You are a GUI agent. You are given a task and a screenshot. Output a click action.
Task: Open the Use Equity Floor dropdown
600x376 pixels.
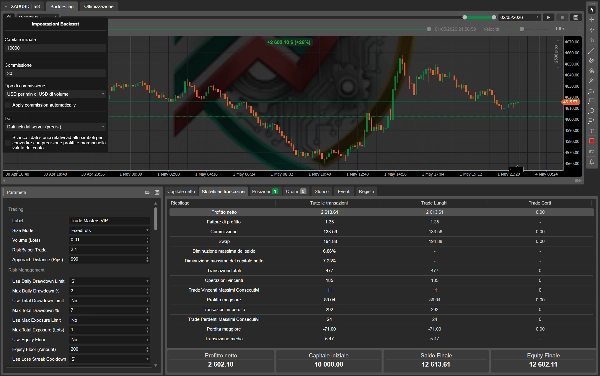[x=109, y=340]
